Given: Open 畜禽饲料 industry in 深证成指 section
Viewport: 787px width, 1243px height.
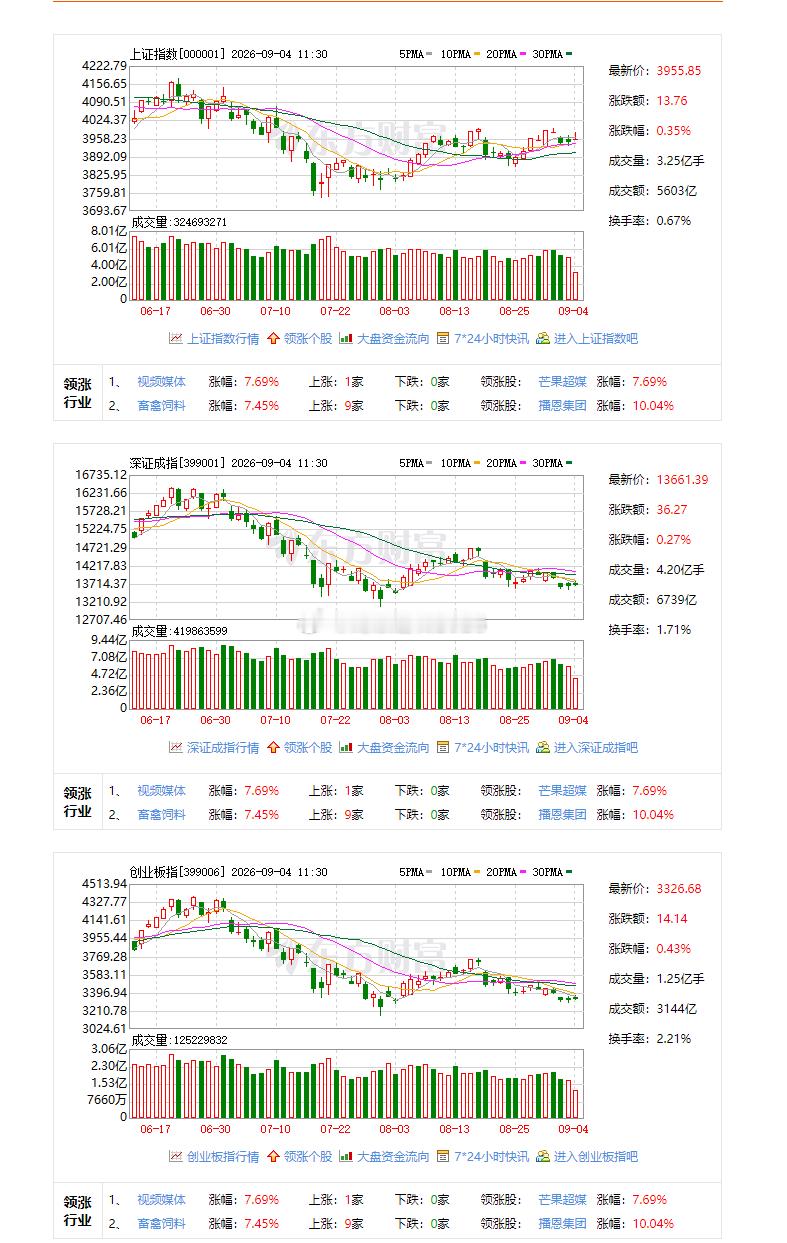Looking at the screenshot, I should pos(161,815).
